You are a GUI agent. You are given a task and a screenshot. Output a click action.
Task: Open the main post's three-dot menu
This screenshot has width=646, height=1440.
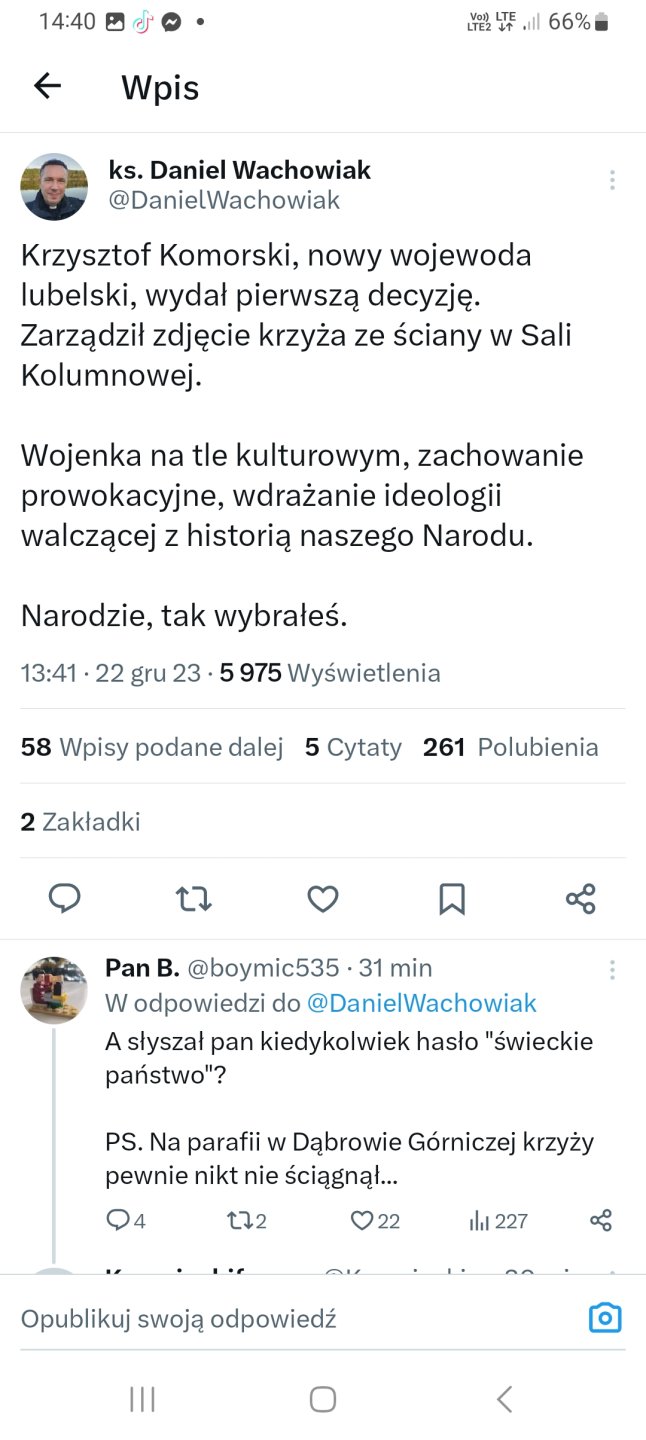click(612, 180)
